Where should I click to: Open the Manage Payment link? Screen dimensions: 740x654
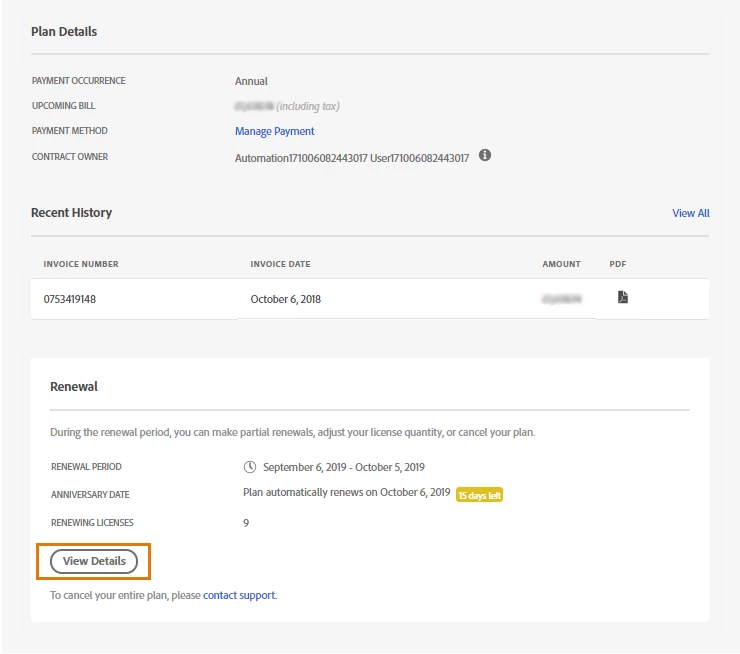point(274,131)
